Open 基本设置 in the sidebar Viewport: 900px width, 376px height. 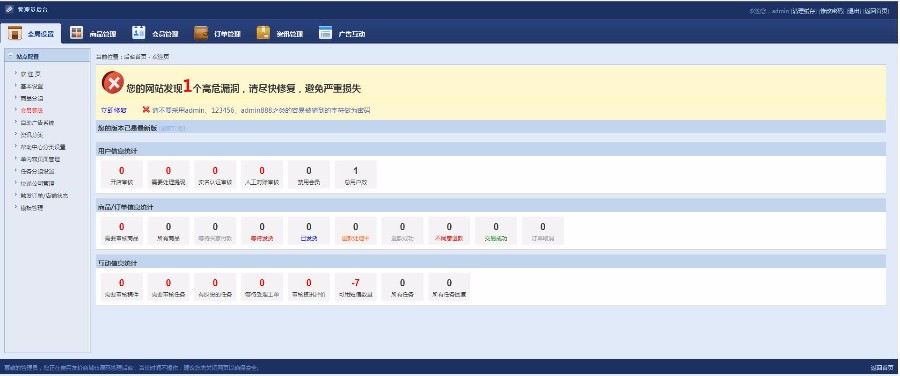tap(32, 86)
